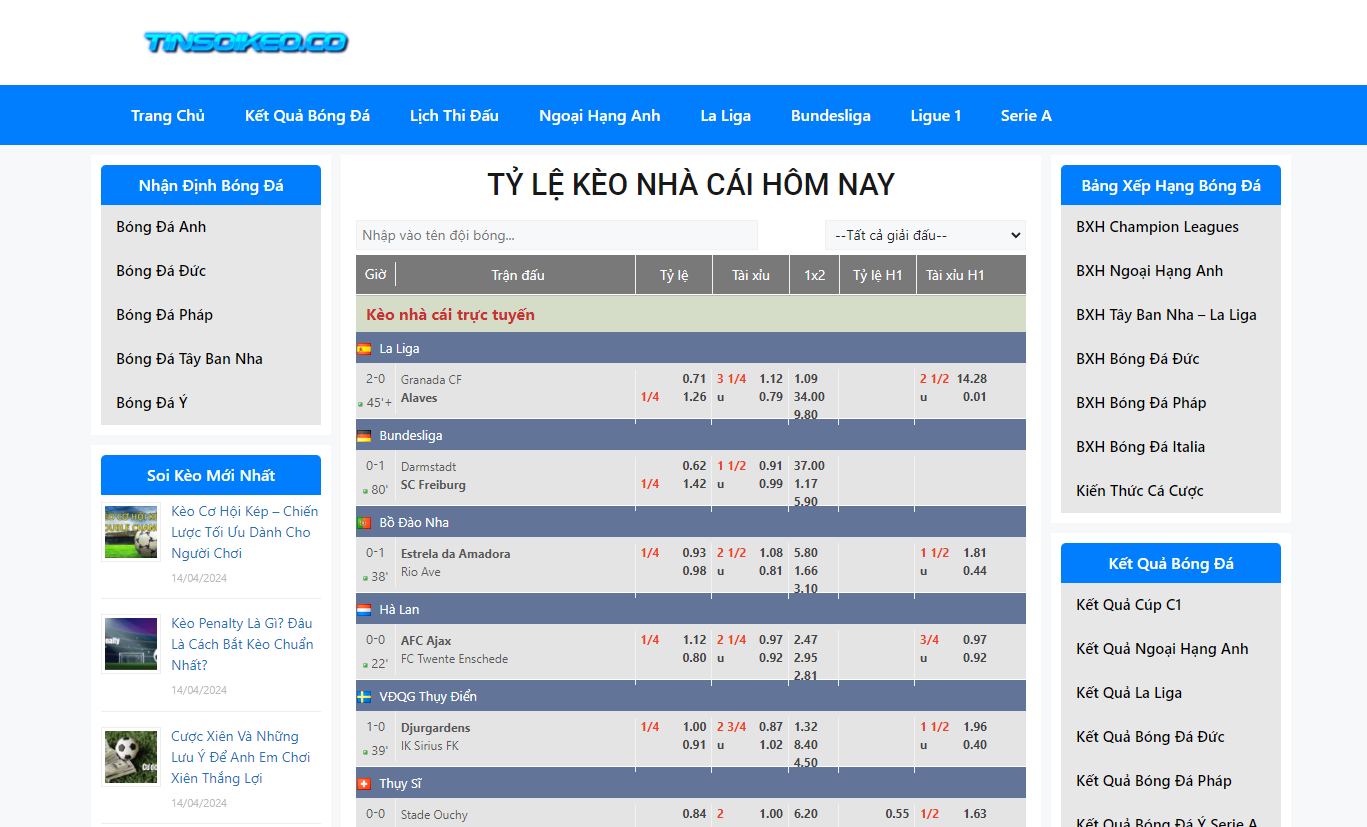The height and width of the screenshot is (827, 1367).
Task: Click the Tinsoikeo.co site logo
Action: click(x=246, y=42)
